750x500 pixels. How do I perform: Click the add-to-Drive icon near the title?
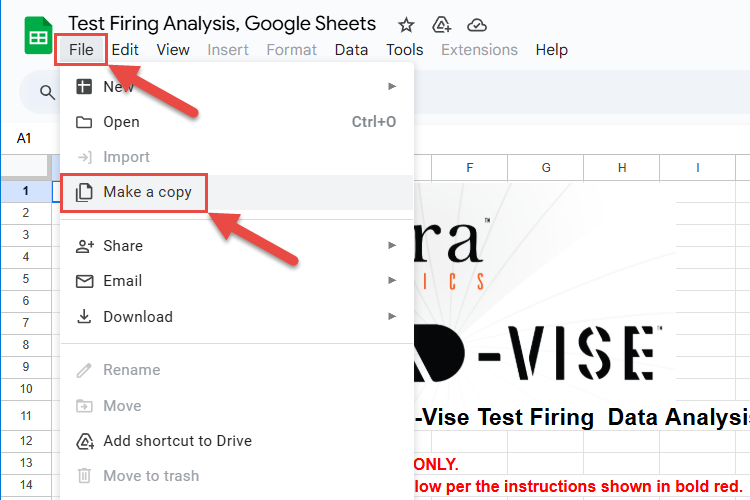(441, 25)
